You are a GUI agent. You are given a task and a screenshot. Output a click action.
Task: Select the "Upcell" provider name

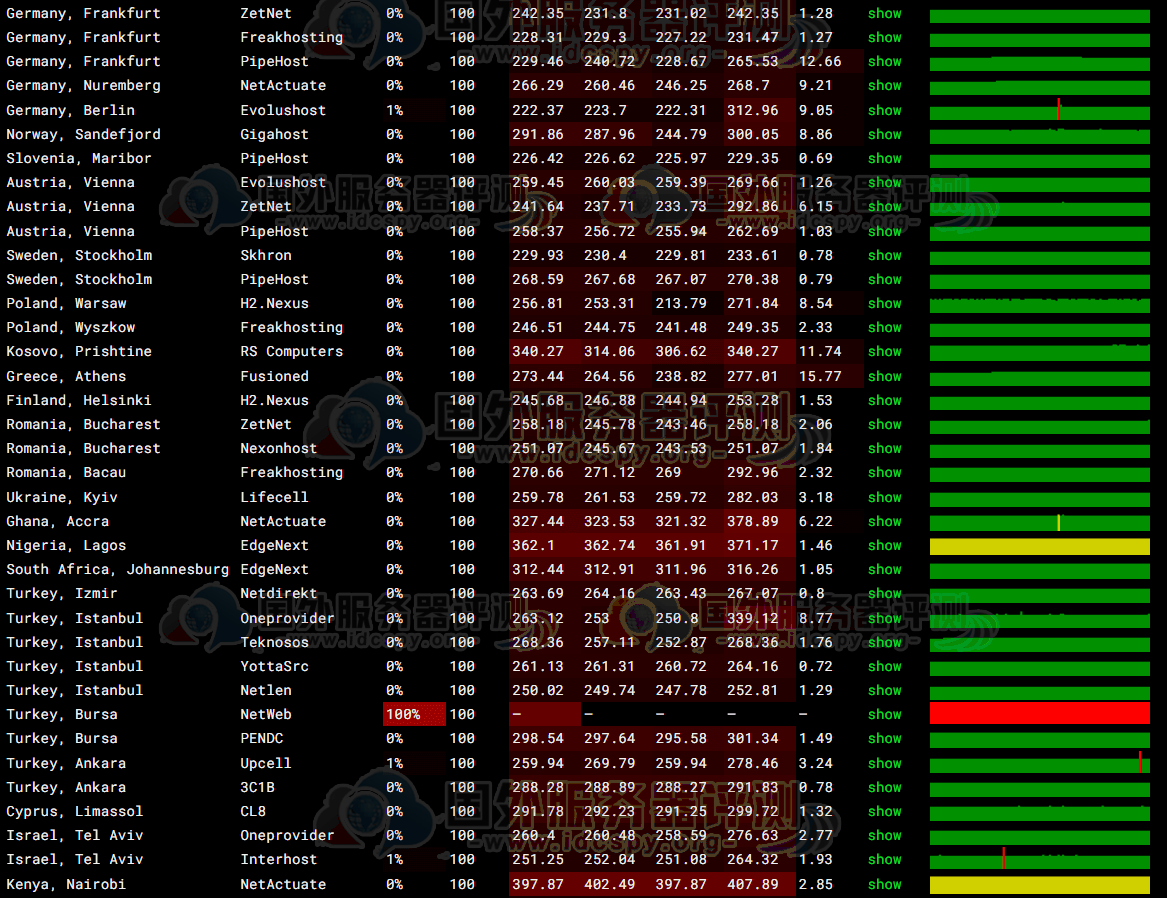(x=266, y=763)
